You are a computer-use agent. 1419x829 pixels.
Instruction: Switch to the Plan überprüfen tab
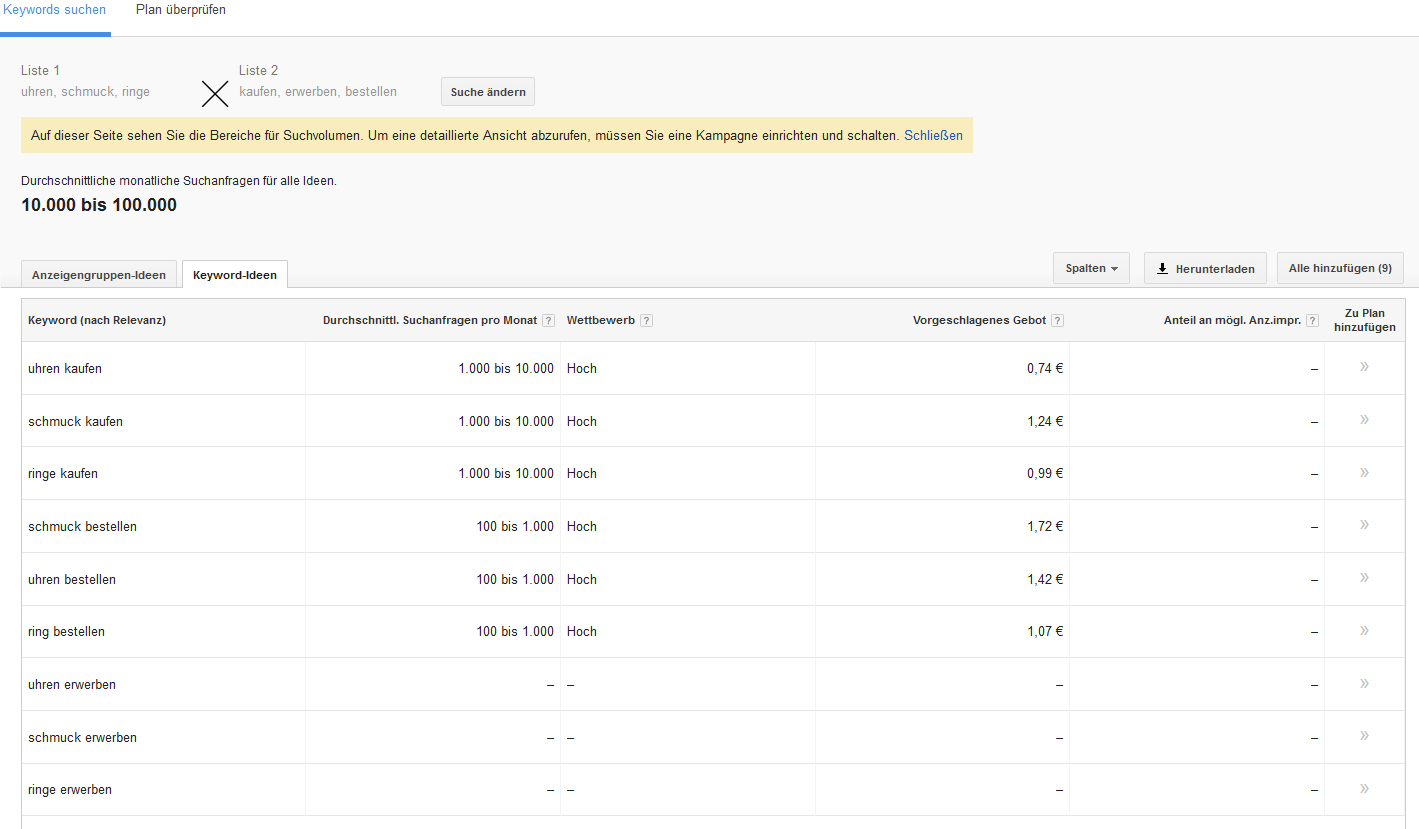click(180, 9)
